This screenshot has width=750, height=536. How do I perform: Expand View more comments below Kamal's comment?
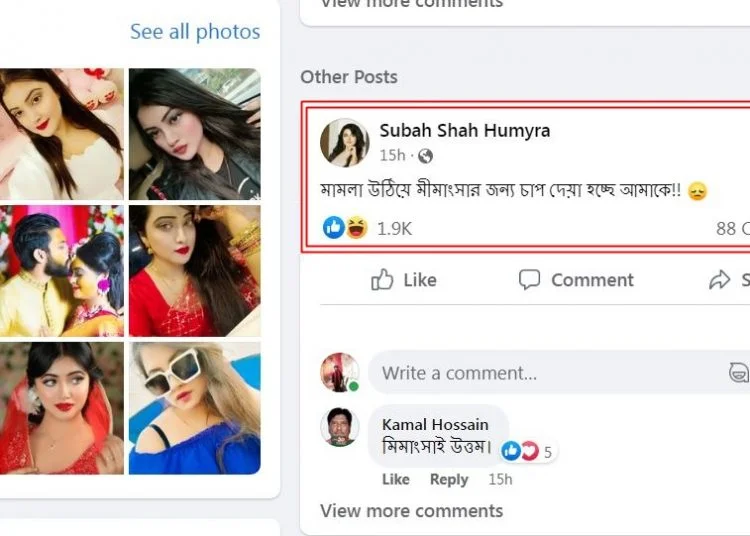click(411, 511)
